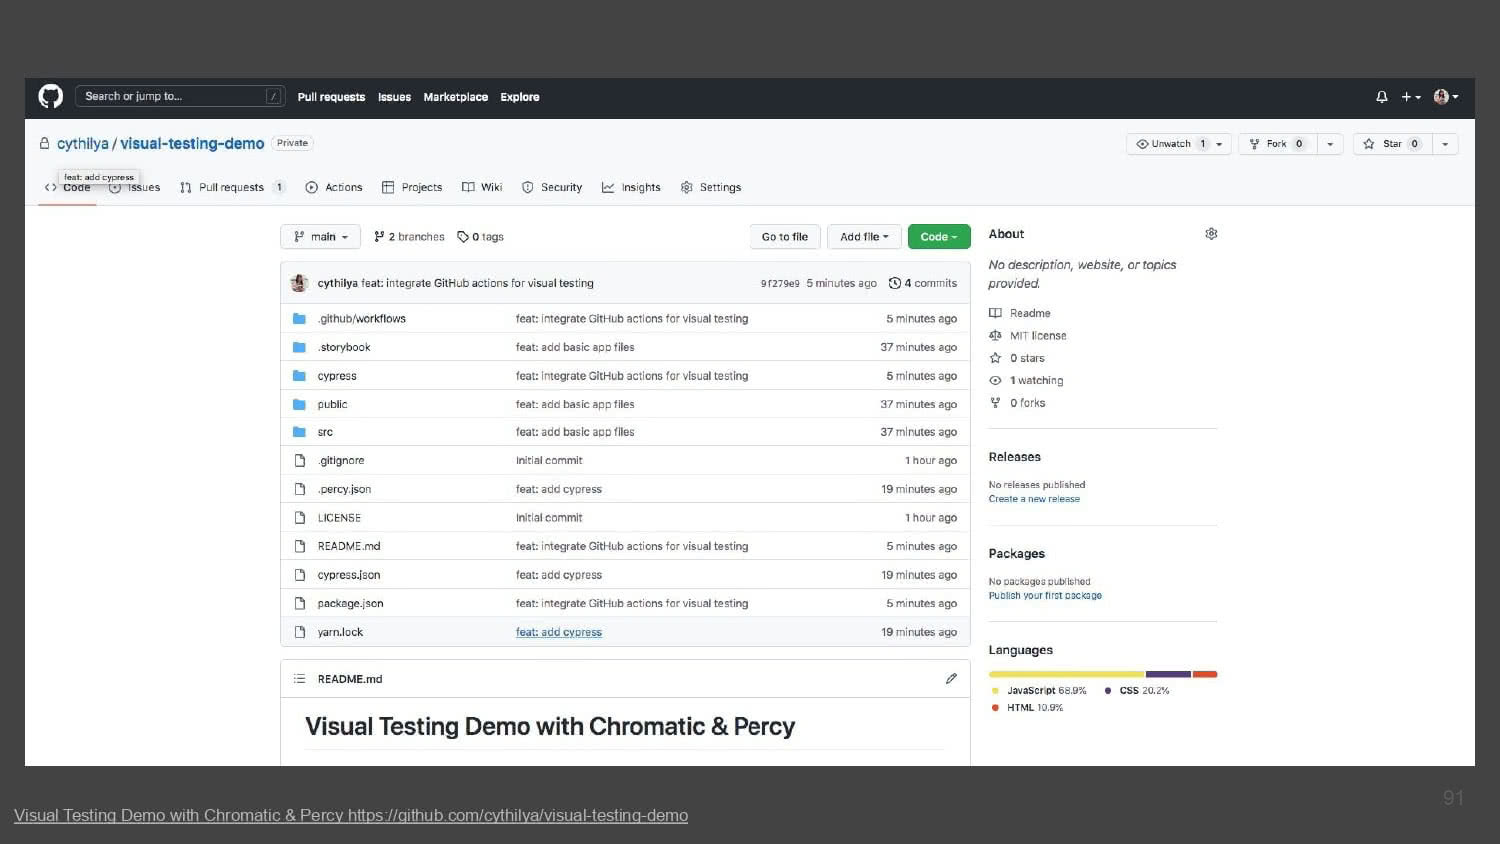Click the CSS 20.2% language entry
The width and height of the screenshot is (1500, 844).
coord(1137,691)
